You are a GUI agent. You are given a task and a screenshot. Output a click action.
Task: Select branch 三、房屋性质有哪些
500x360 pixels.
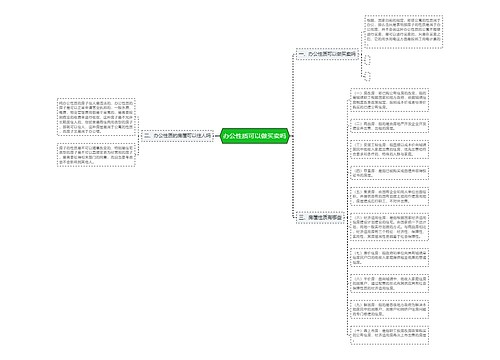320,217
